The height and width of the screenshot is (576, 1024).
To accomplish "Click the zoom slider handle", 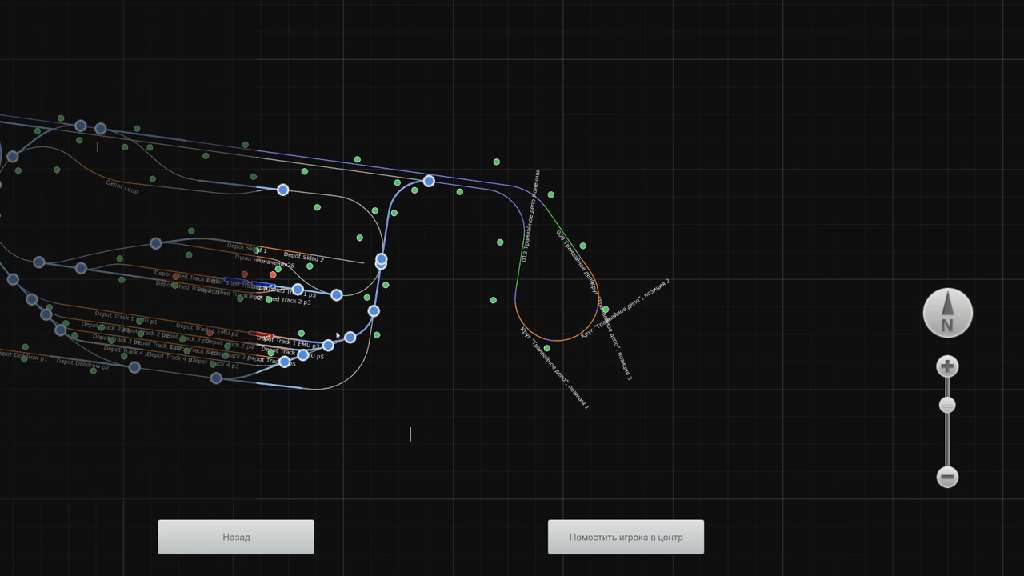I will (947, 405).
